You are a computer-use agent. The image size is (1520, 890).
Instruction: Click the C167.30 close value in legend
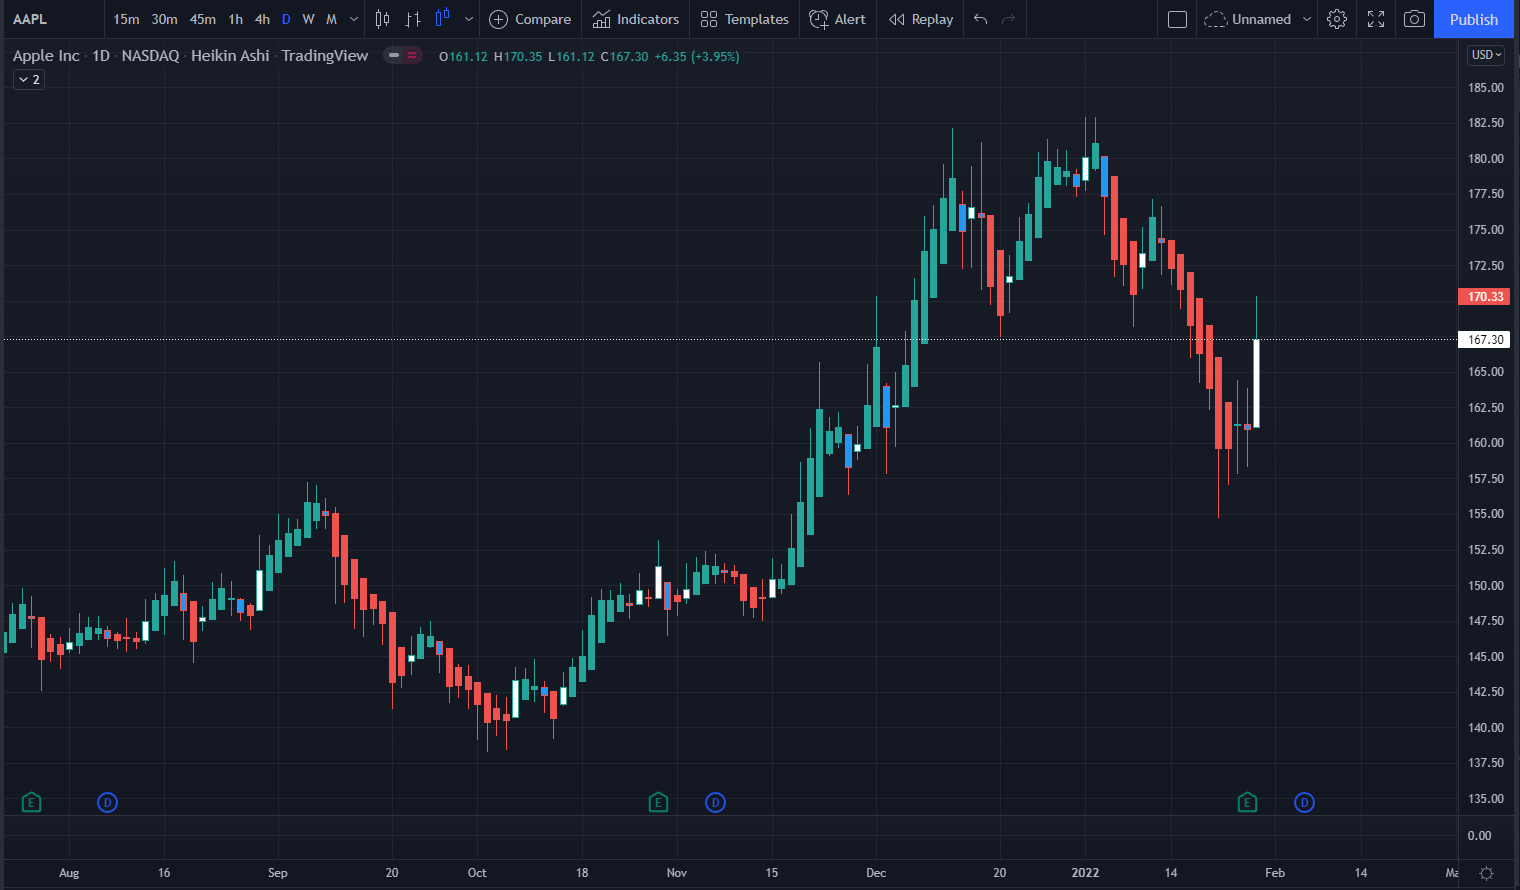click(x=625, y=57)
